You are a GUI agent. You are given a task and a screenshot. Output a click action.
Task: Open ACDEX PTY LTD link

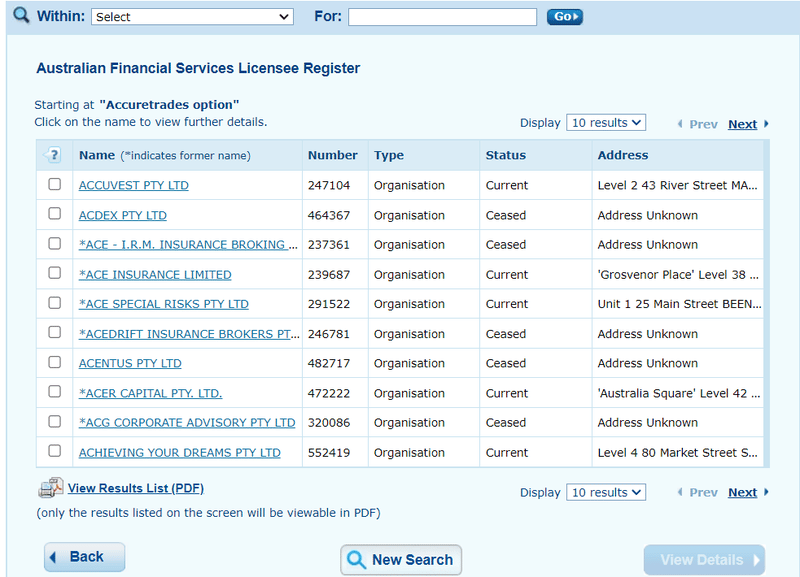[x=122, y=215]
